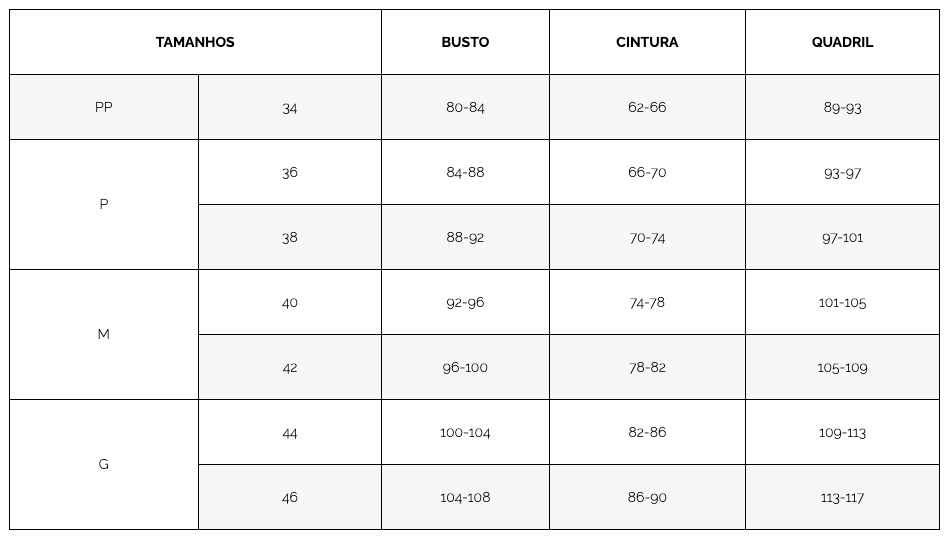Image resolution: width=945 pixels, height=538 pixels.
Task: Select hip measurement 89-93
Action: point(842,107)
